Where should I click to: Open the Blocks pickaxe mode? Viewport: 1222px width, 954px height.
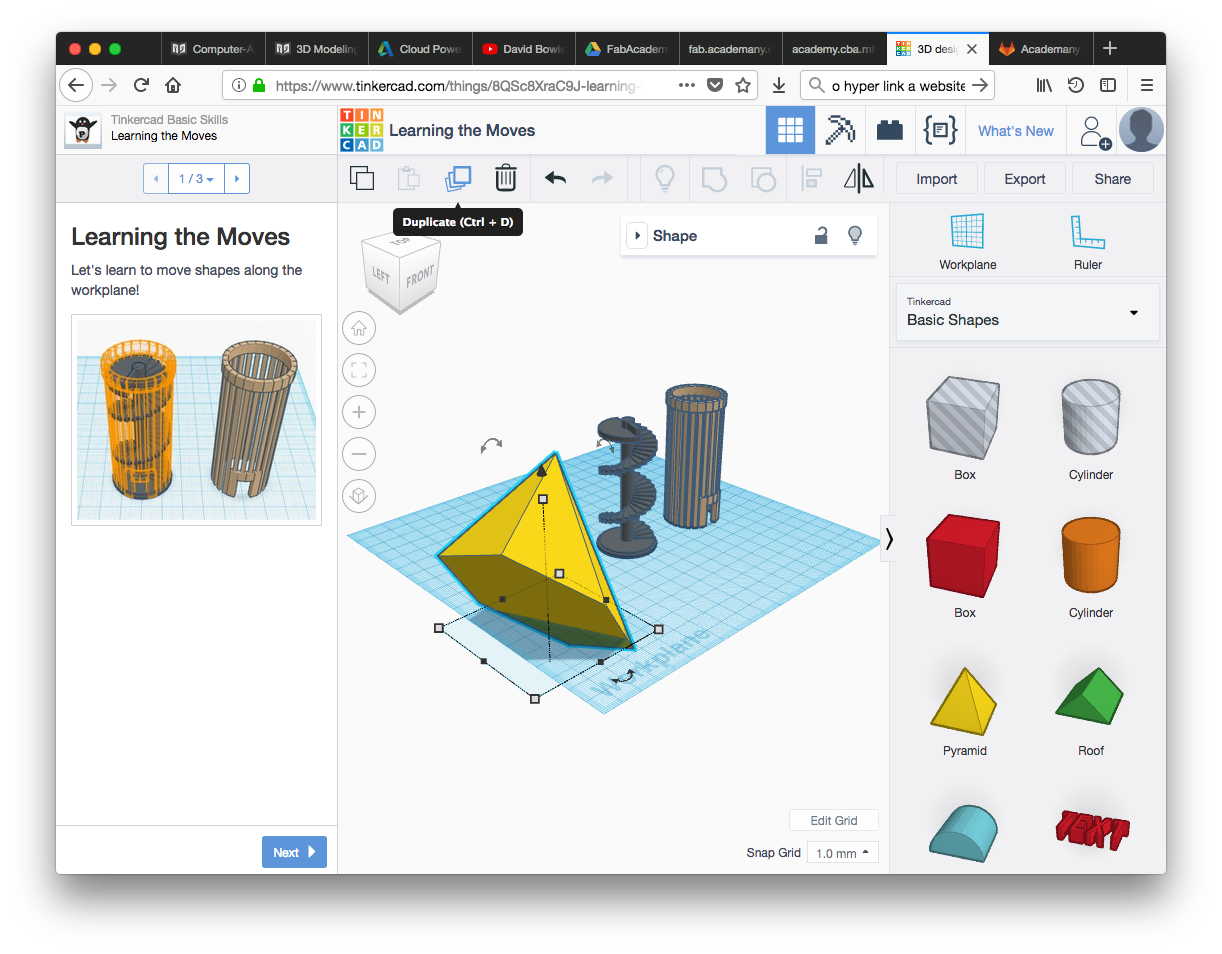pyautogui.click(x=840, y=131)
